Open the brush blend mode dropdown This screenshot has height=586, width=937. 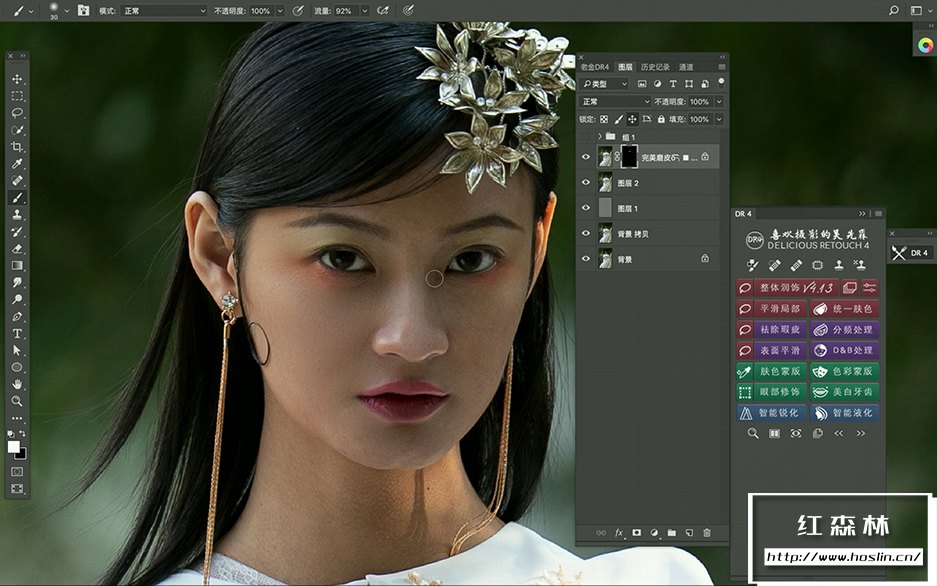[163, 10]
